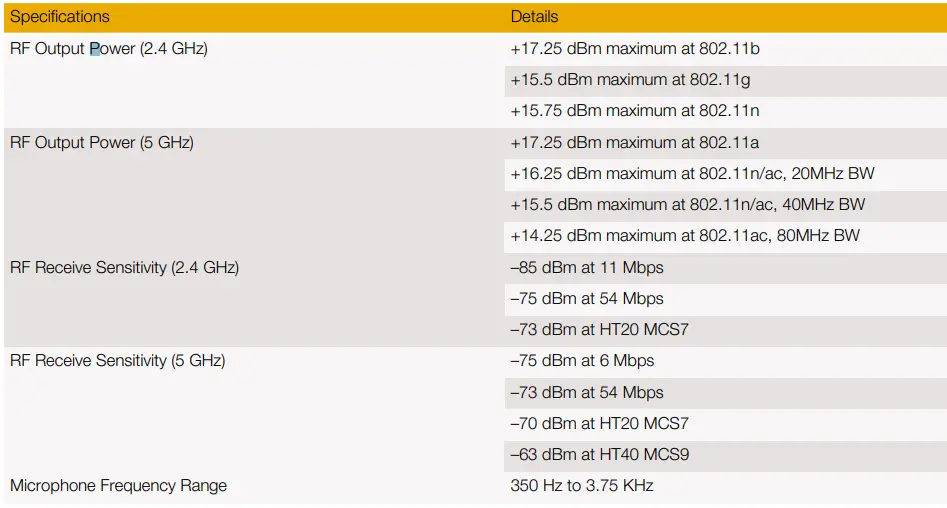Select the +16.25 dBm 20MHz BW cell

pos(692,173)
